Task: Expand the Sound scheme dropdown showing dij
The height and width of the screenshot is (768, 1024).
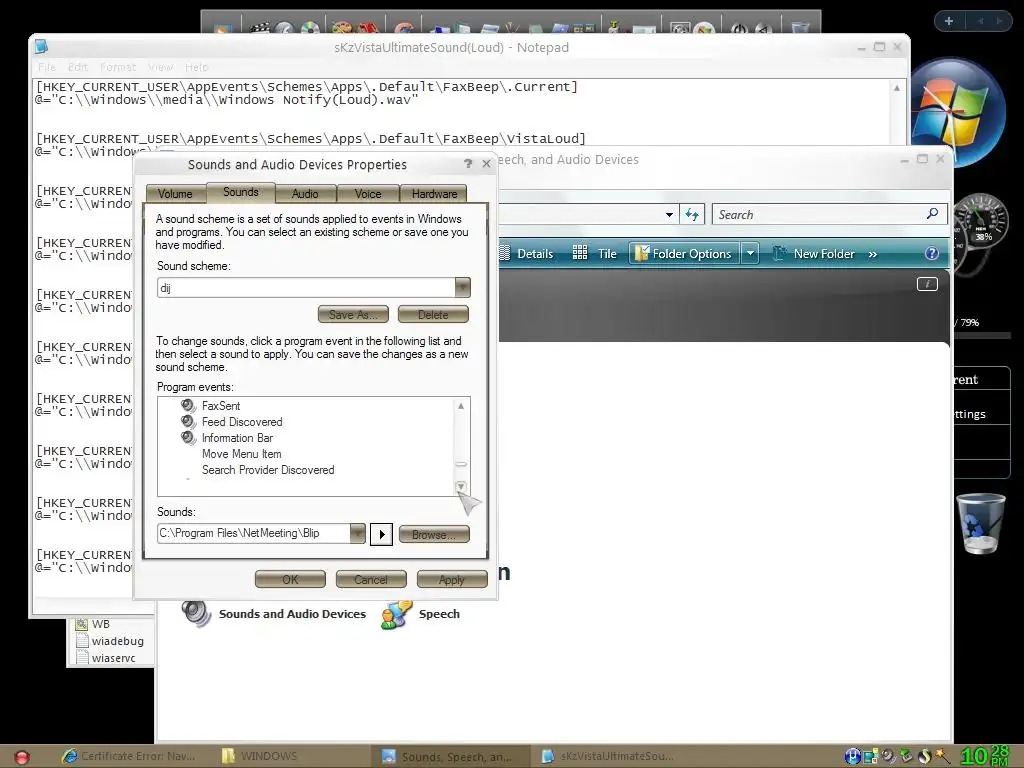Action: tap(462, 287)
